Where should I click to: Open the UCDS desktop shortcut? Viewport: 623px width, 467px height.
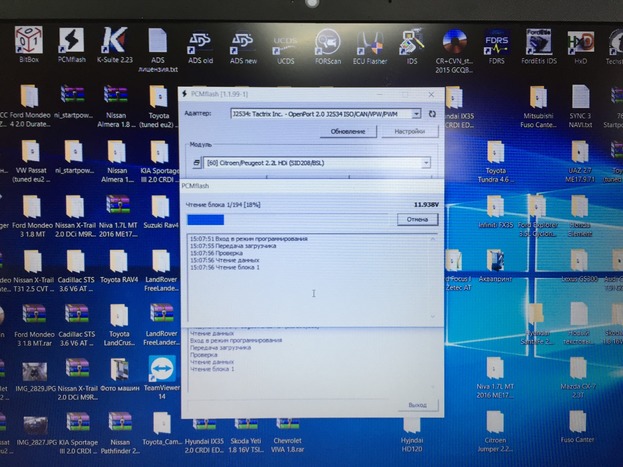285,43
